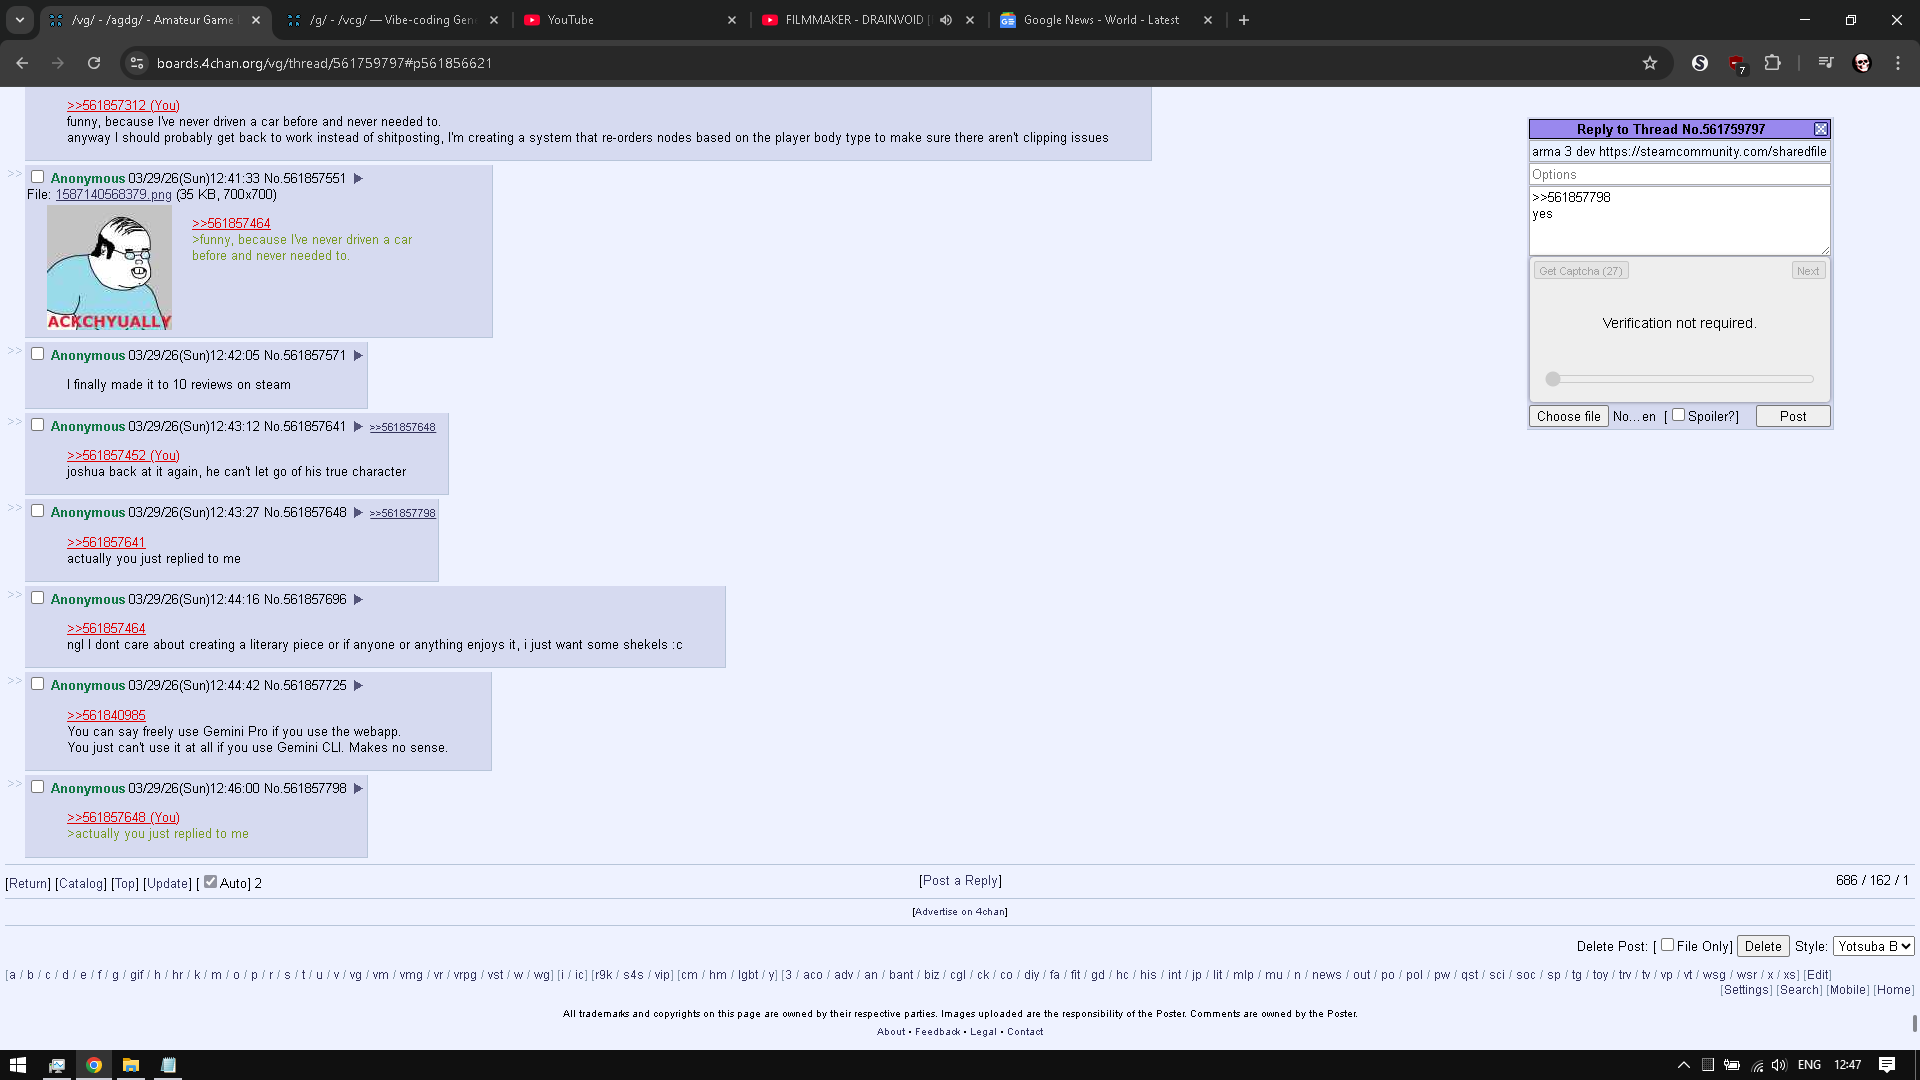The image size is (1920, 1080).
Task: Expand post menu arrow for No.561857798
Action: (358, 789)
